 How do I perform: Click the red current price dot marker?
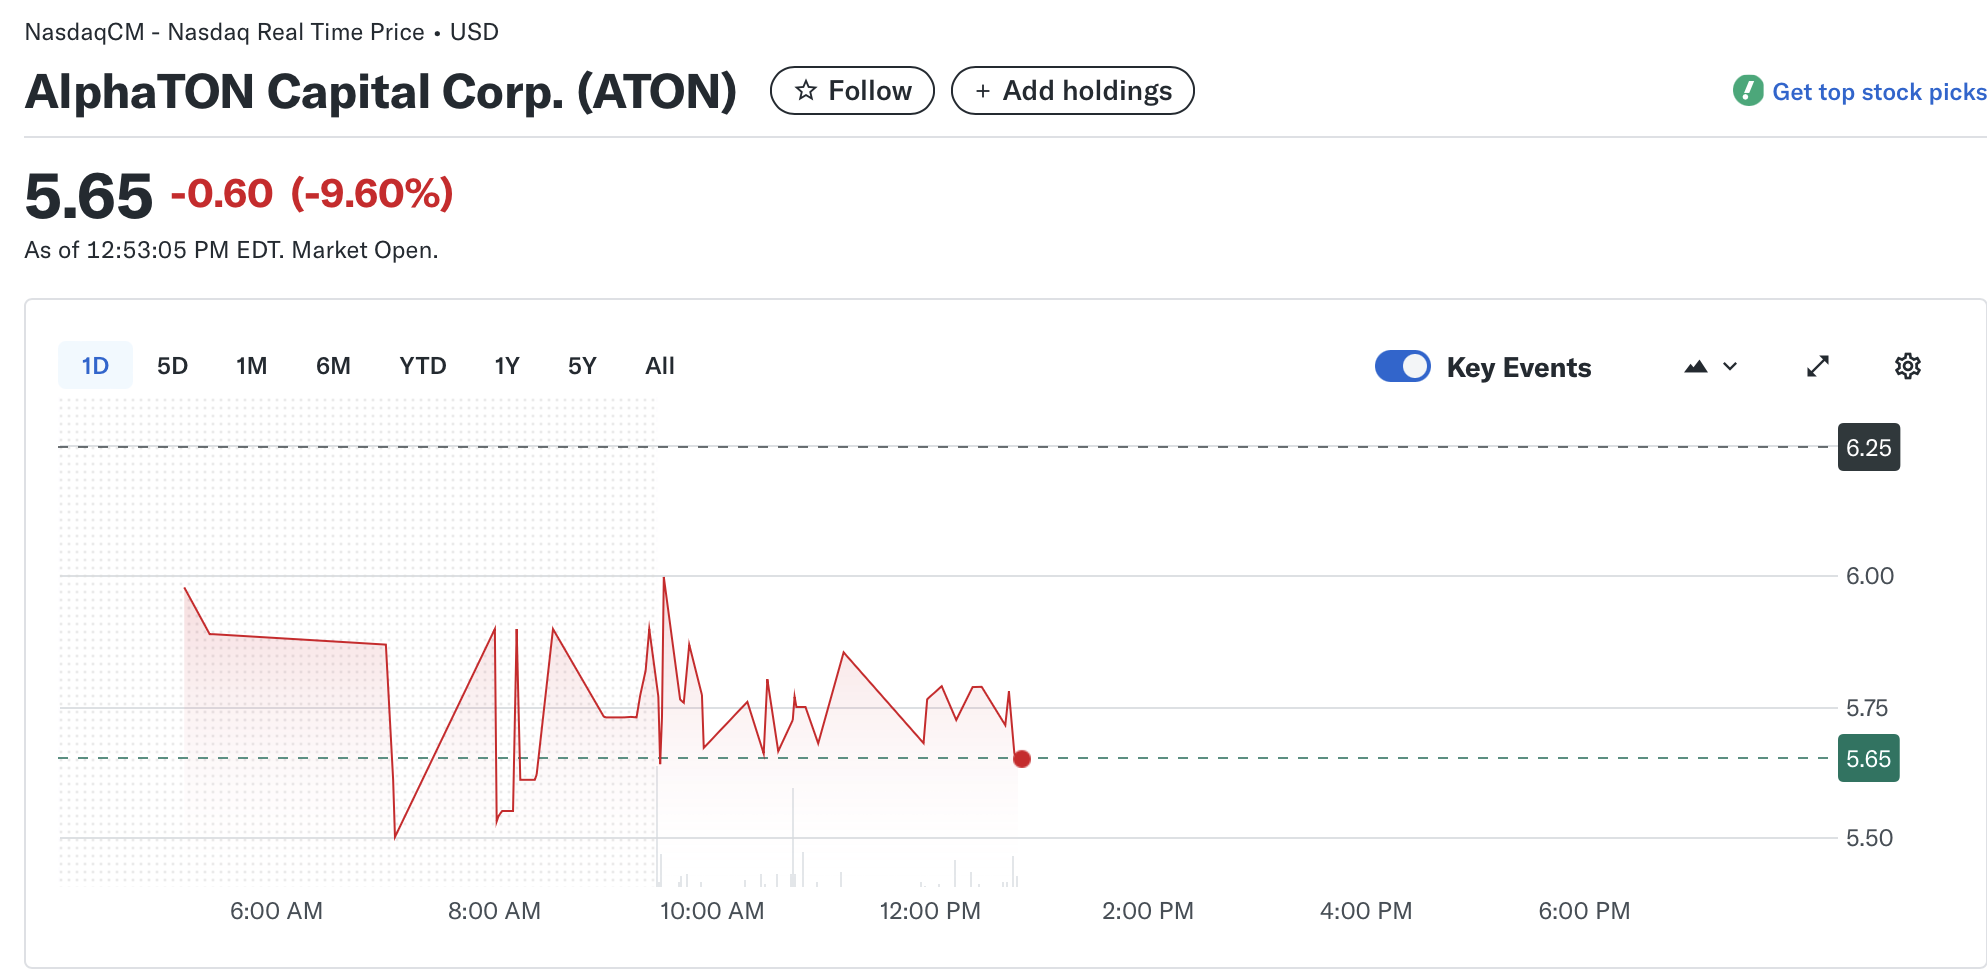click(1021, 759)
